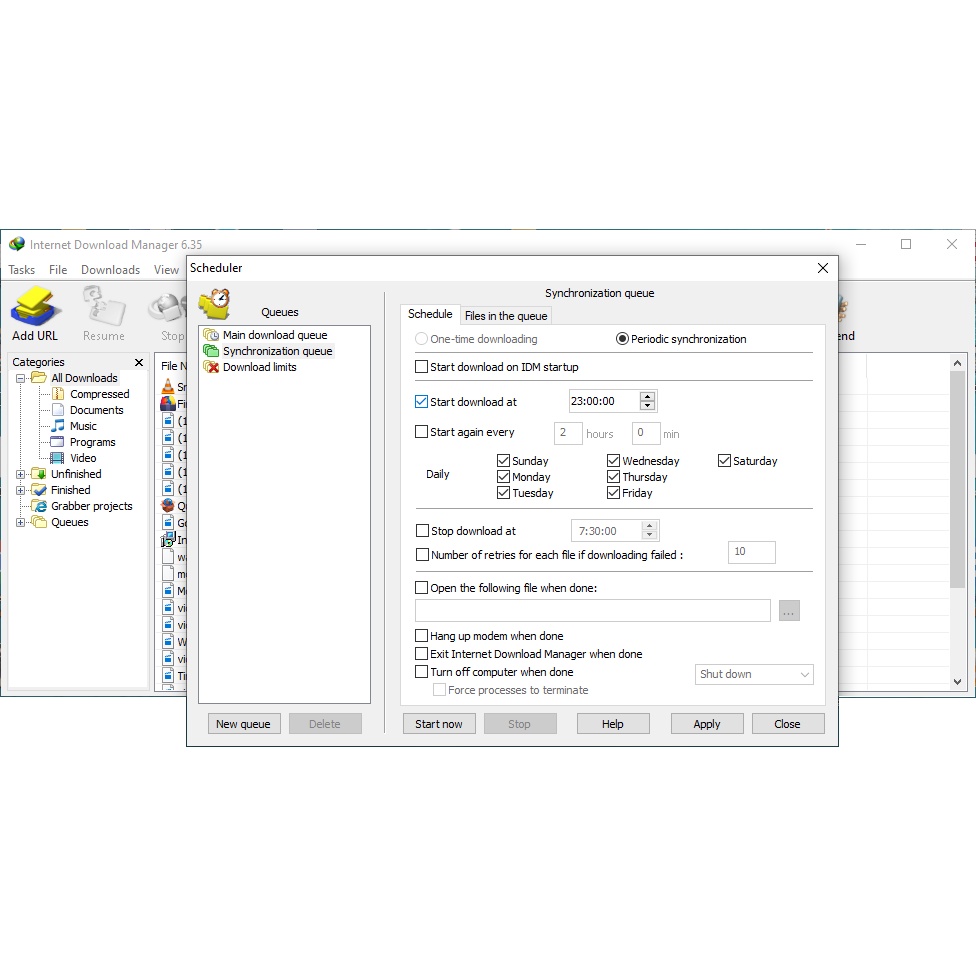Screen dimensions: 976x976
Task: Open the Download limits queue entry
Action: pyautogui.click(x=259, y=367)
